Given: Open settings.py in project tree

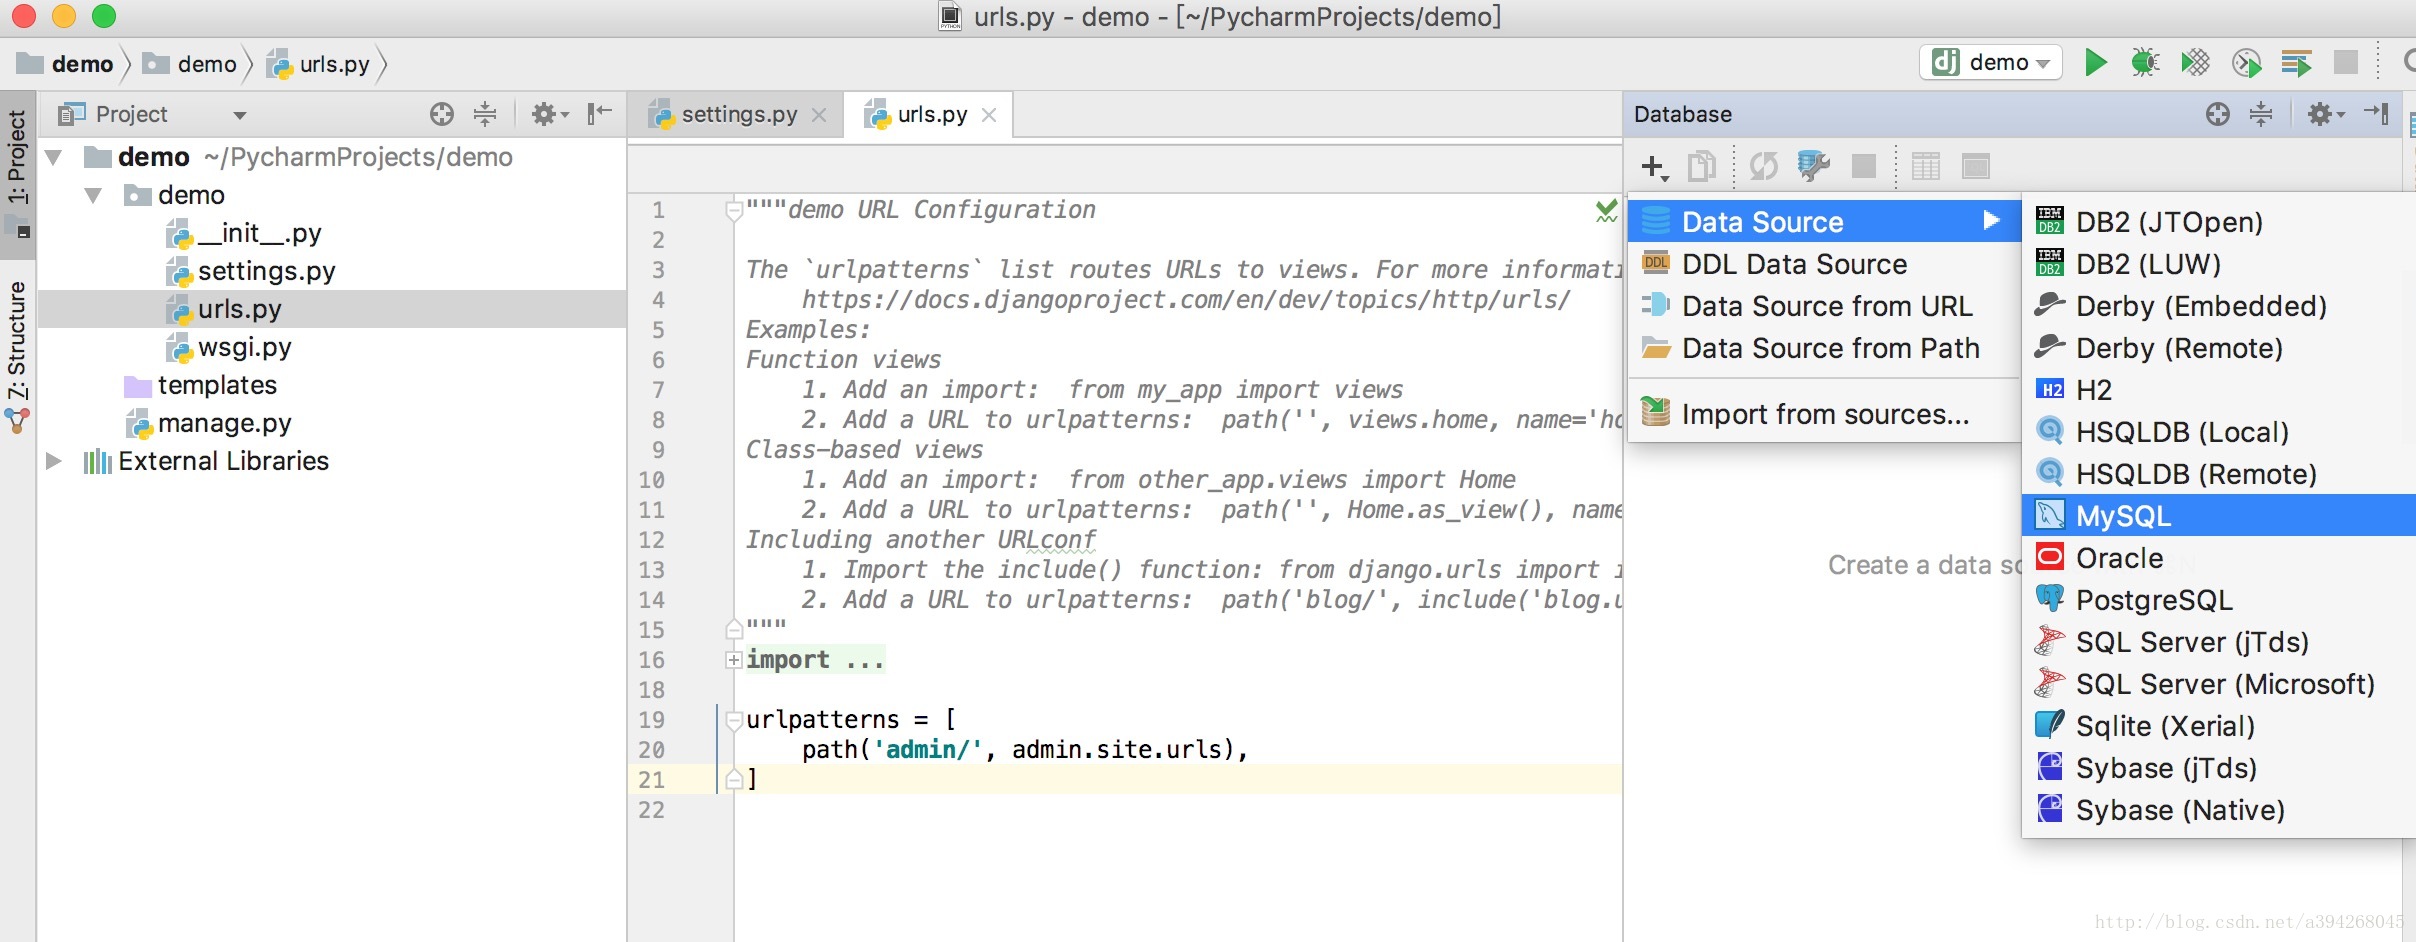Looking at the screenshot, I should coord(266,271).
